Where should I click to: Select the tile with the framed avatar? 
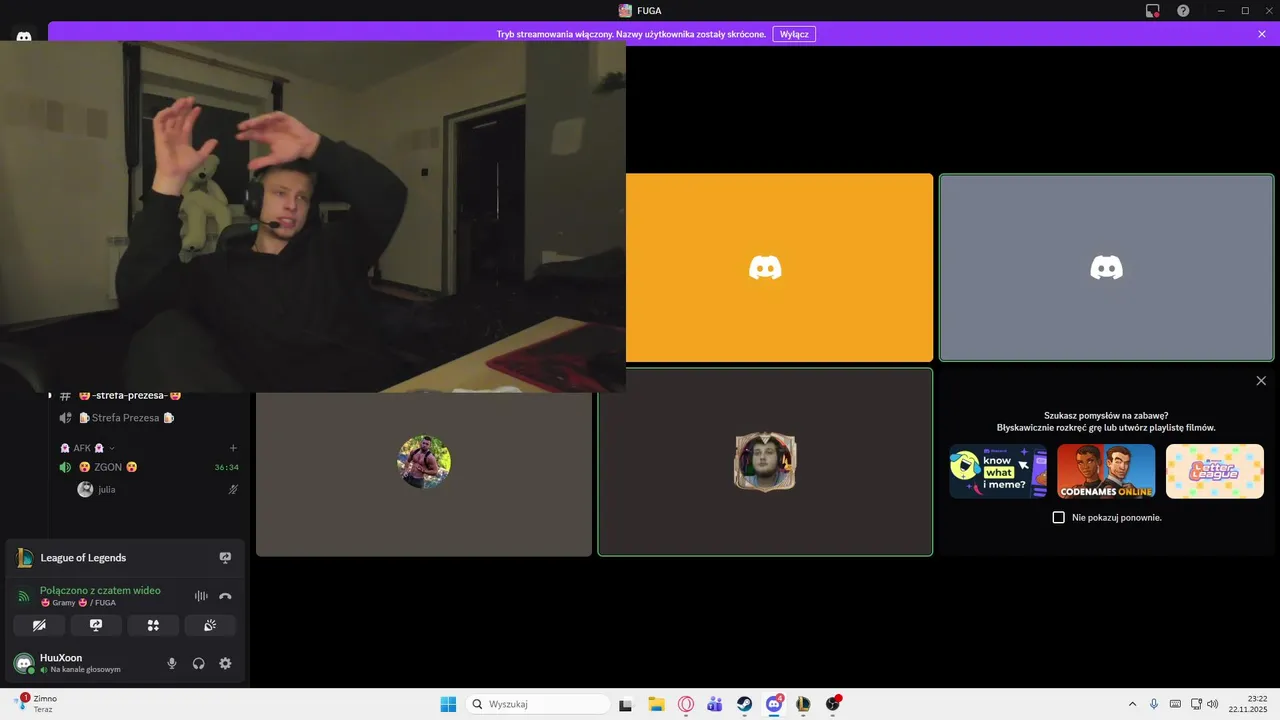tap(765, 462)
